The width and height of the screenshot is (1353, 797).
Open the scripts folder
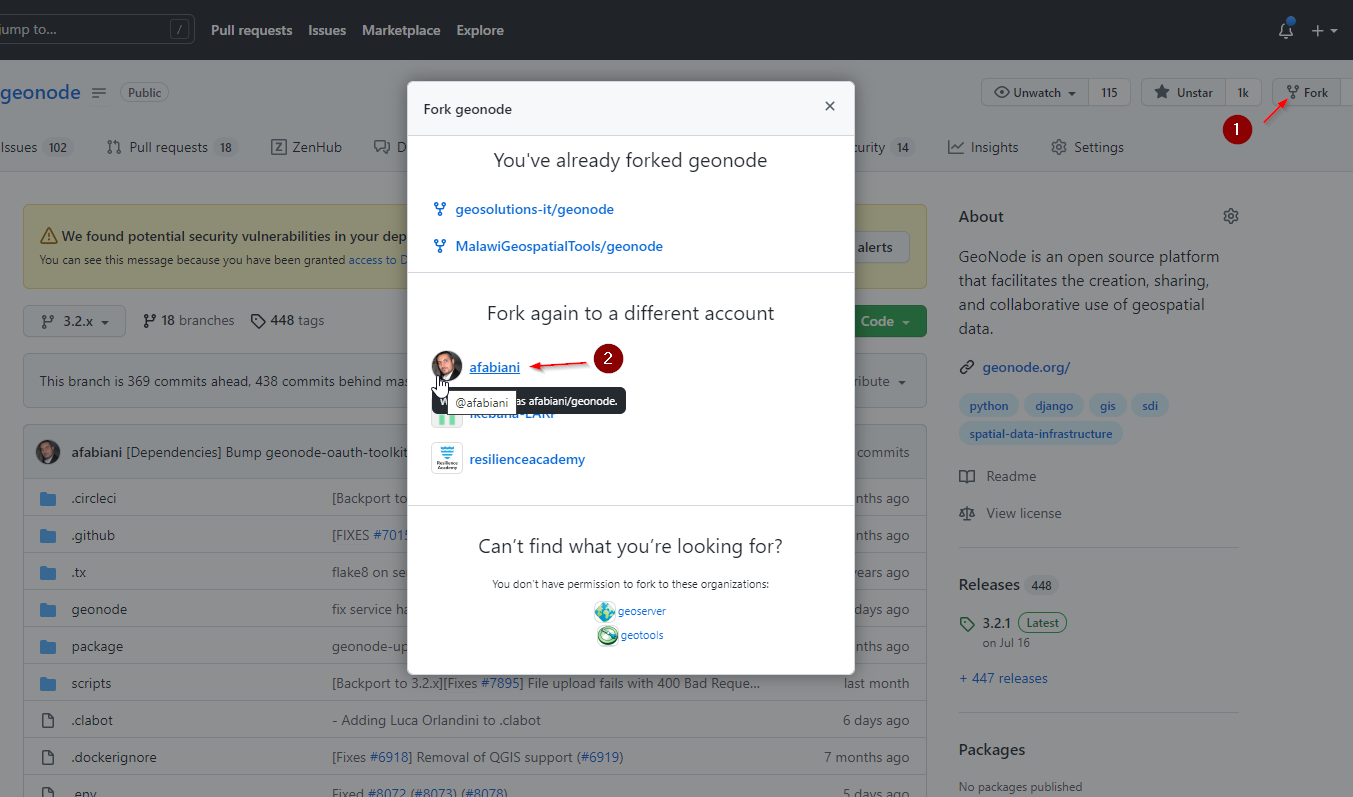[x=91, y=683]
